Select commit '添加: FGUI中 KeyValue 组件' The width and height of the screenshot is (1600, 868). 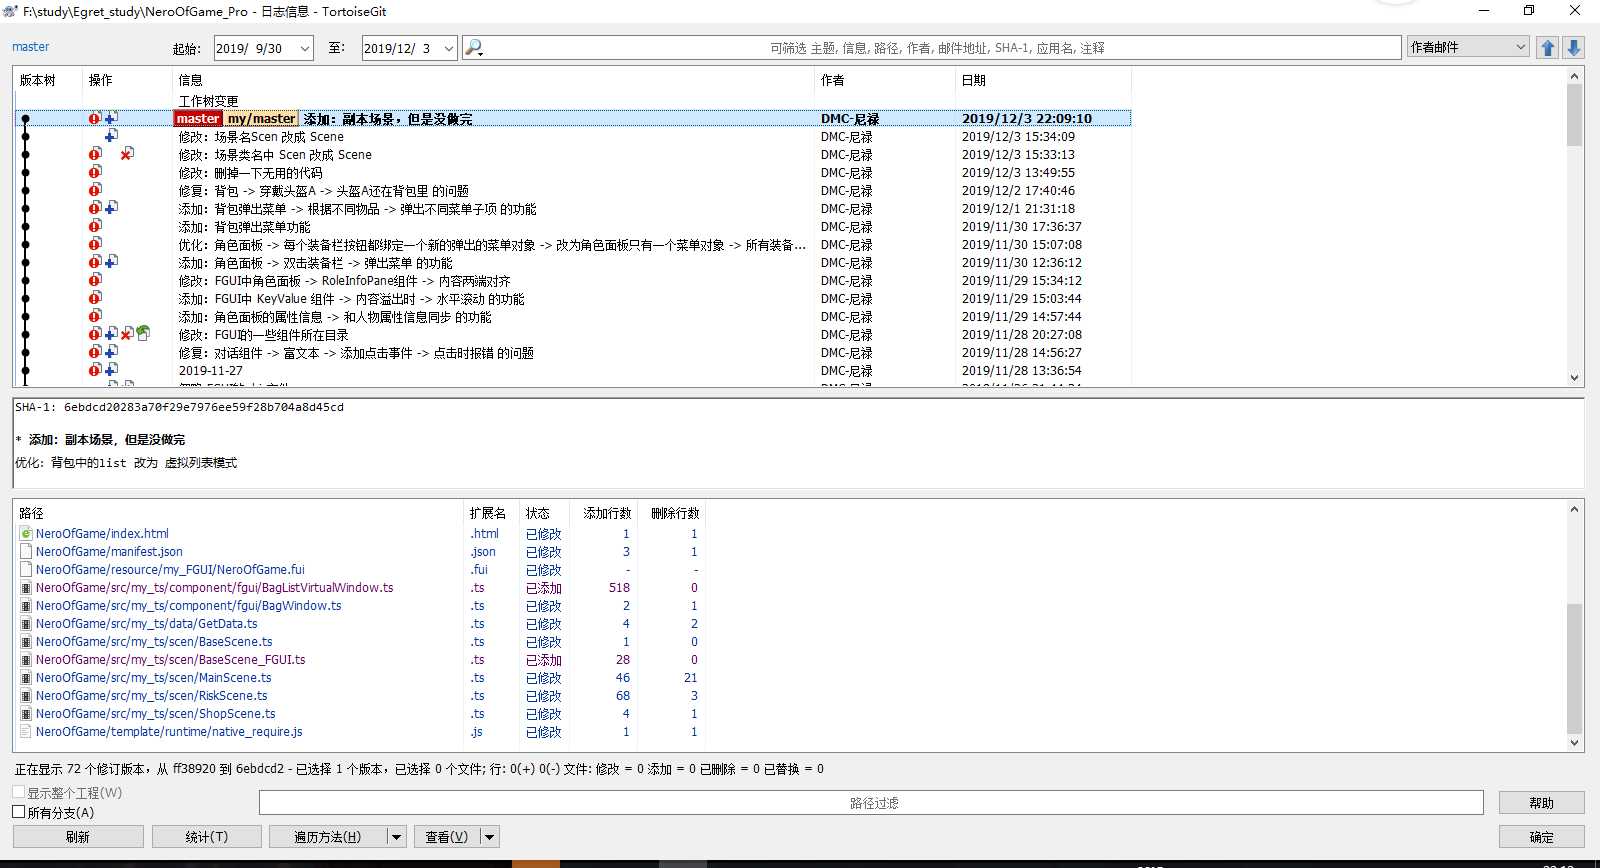point(572,299)
